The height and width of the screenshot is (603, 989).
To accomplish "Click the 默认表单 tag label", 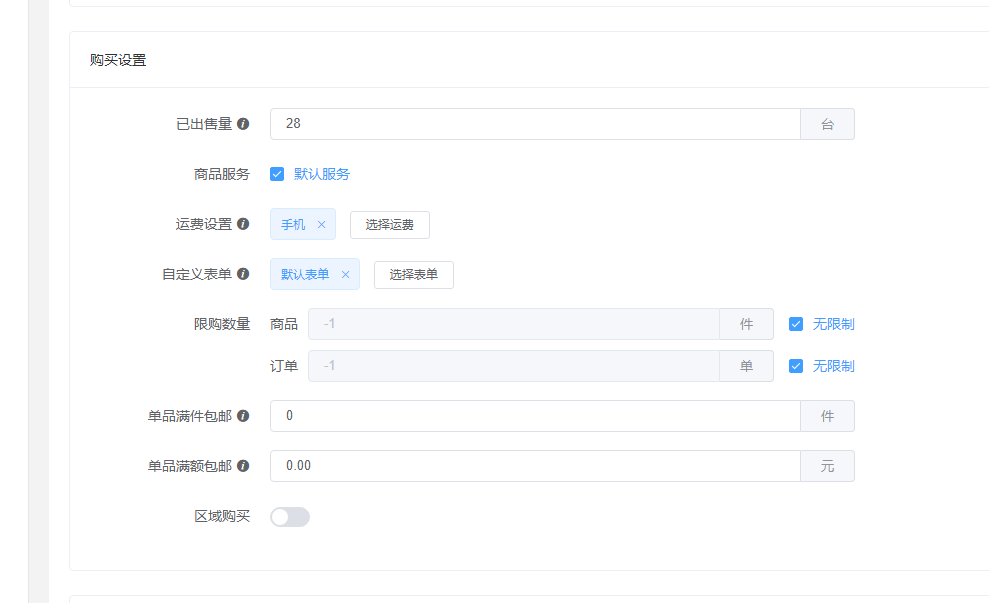I will 305,274.
